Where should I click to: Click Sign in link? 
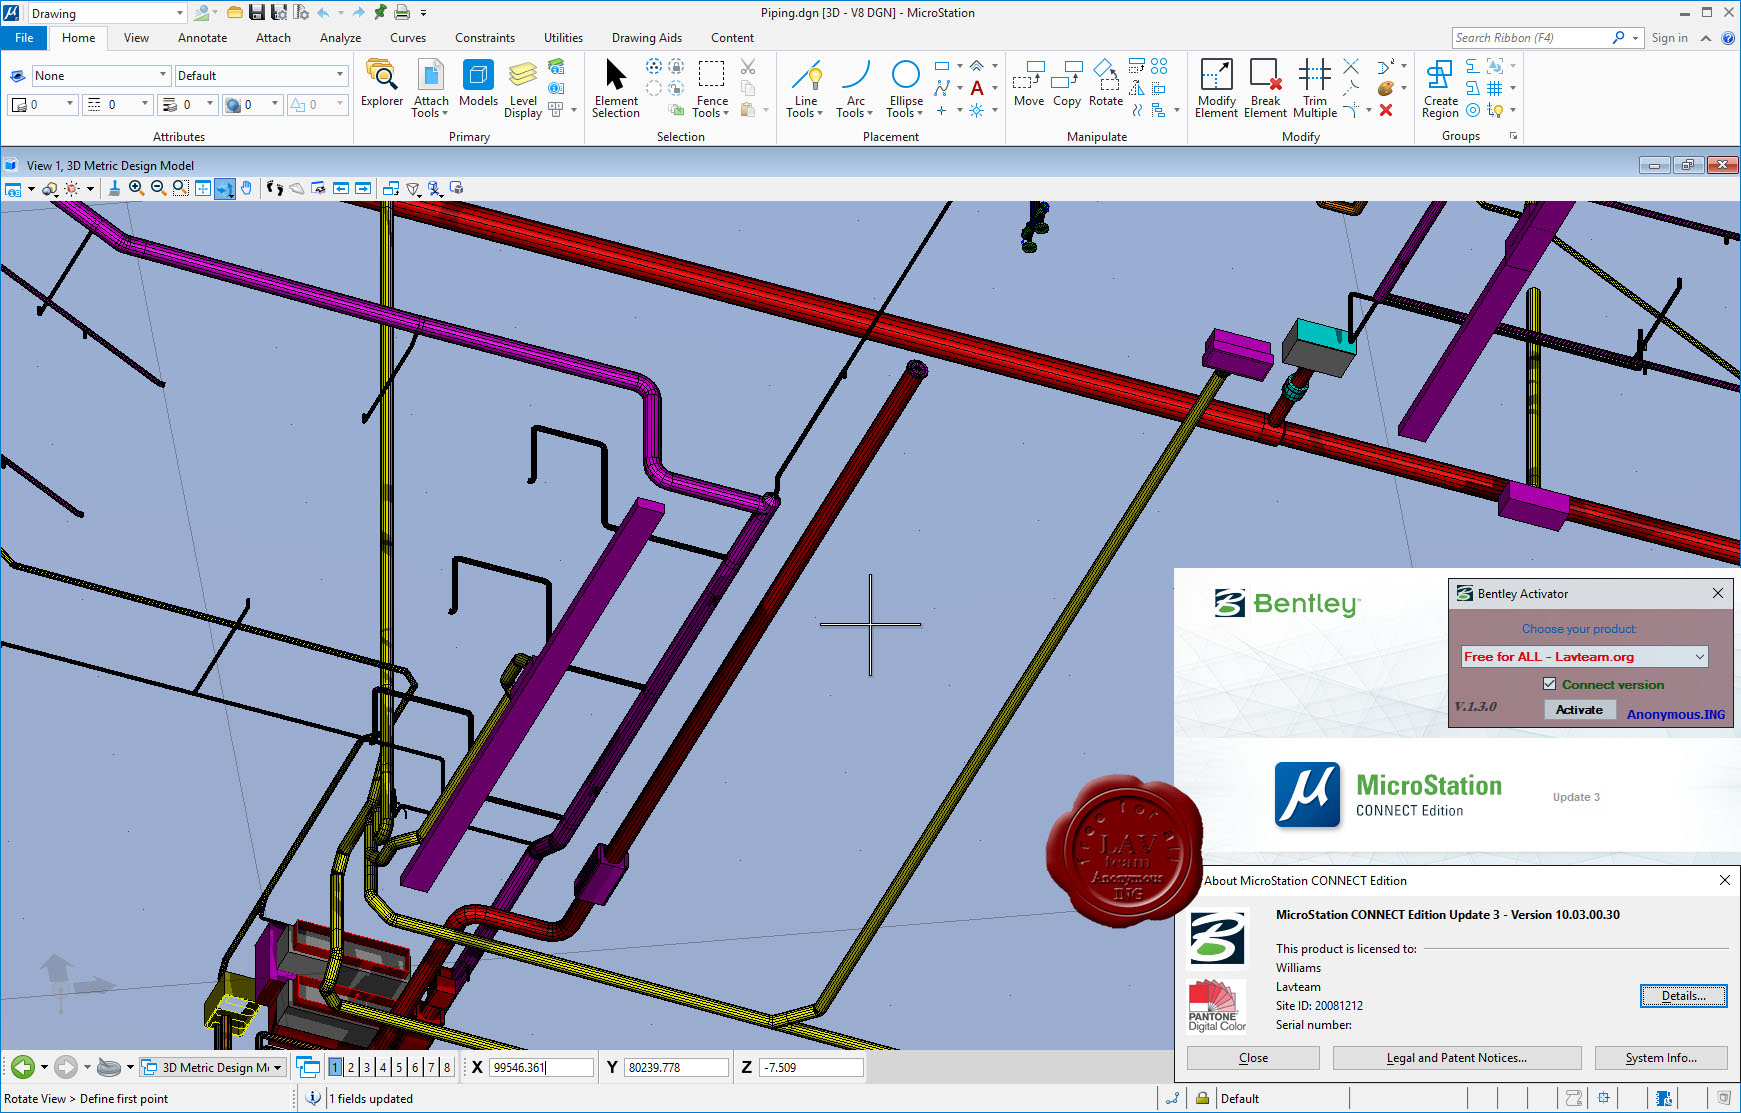(1669, 37)
